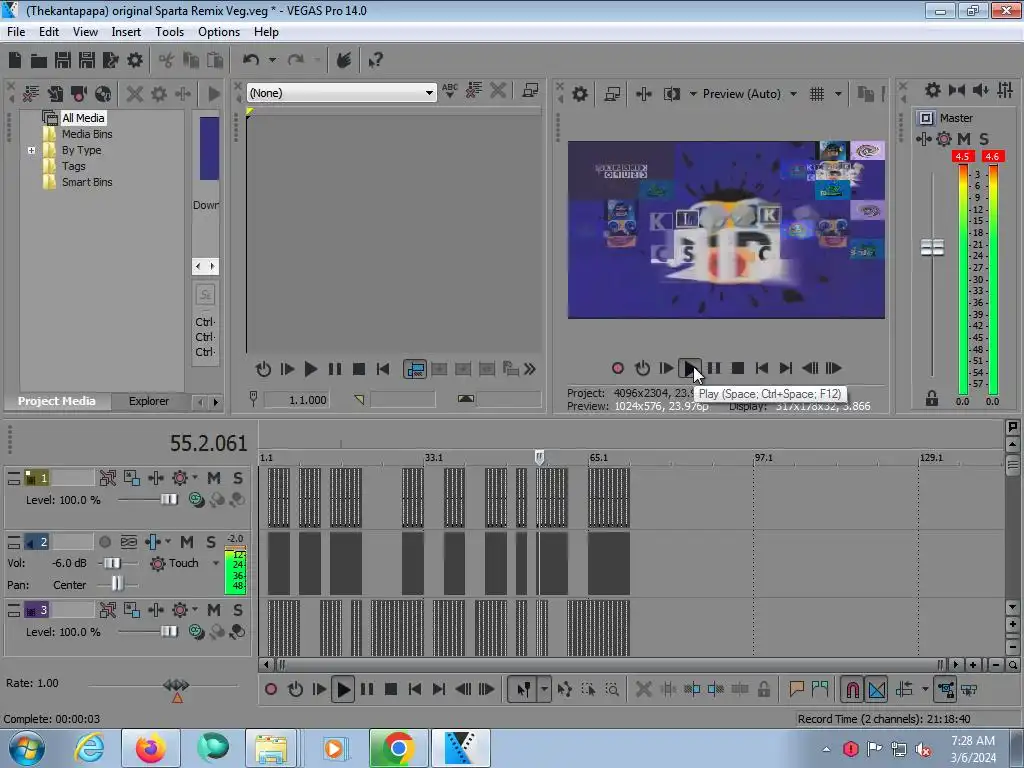1024x768 pixels.
Task: Select the Smart Bins folder
Action: [87, 182]
